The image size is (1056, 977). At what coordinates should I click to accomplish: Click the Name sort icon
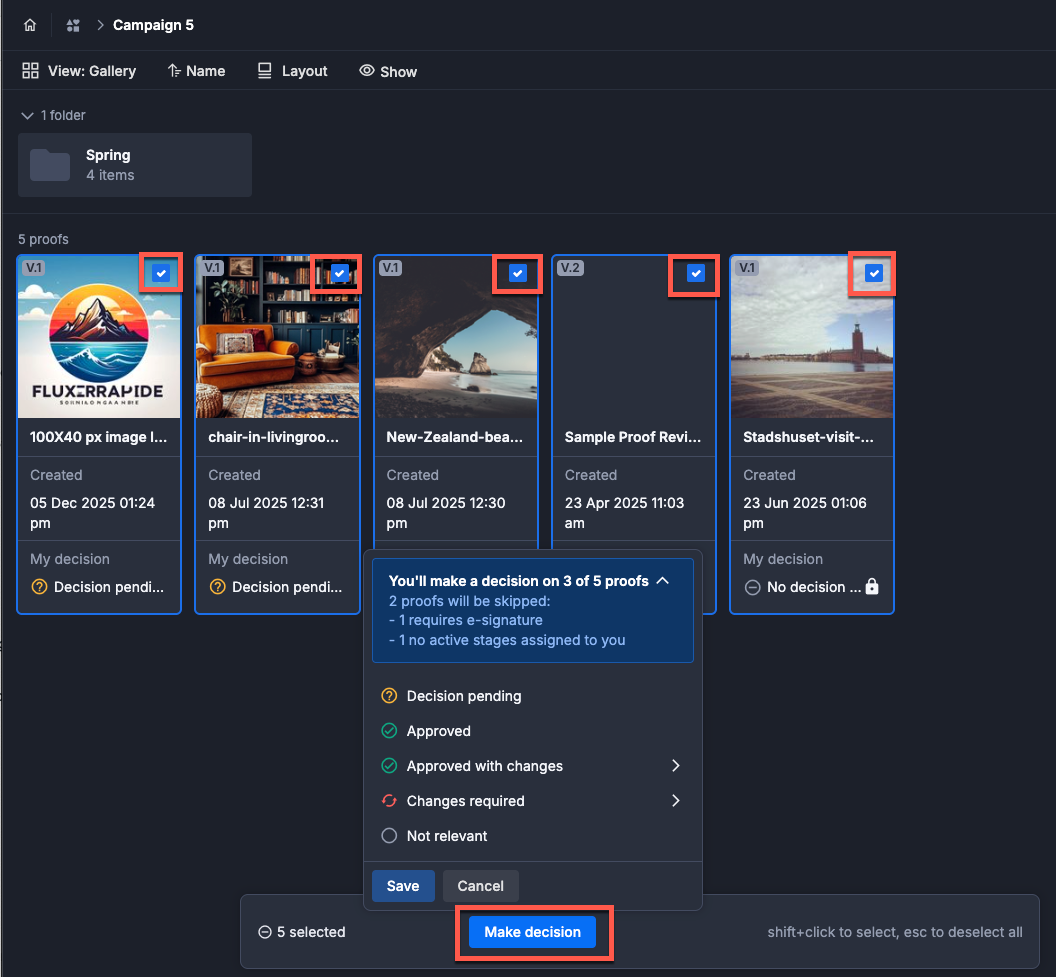pyautogui.click(x=174, y=71)
